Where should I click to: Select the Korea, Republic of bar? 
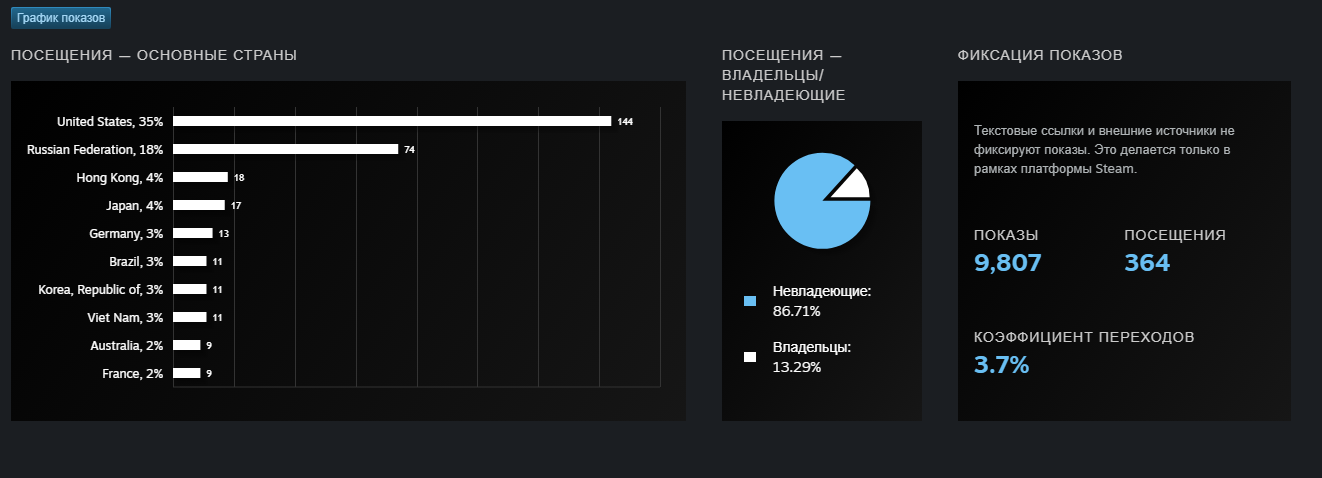tap(190, 289)
